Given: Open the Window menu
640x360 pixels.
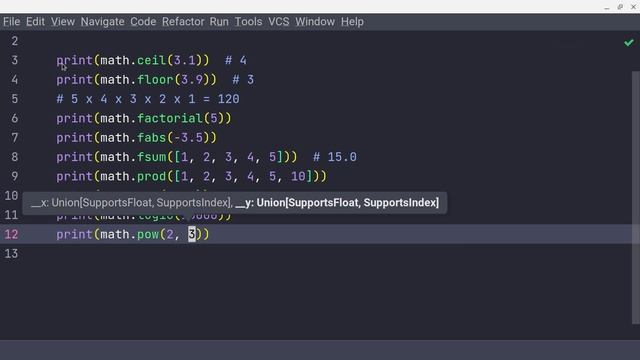Looking at the screenshot, I should pyautogui.click(x=315, y=22).
